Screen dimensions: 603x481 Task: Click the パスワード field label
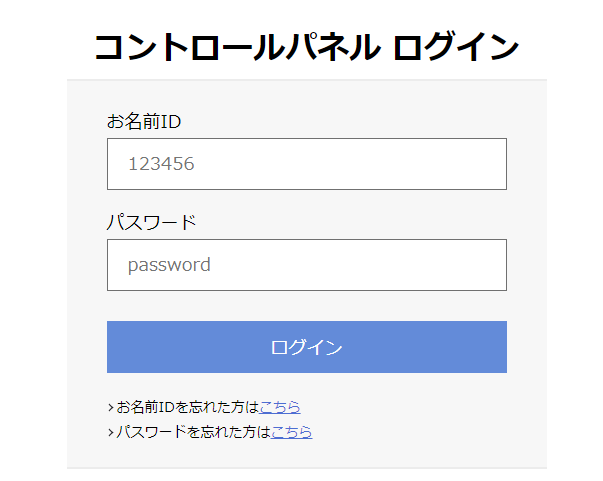tap(151, 222)
